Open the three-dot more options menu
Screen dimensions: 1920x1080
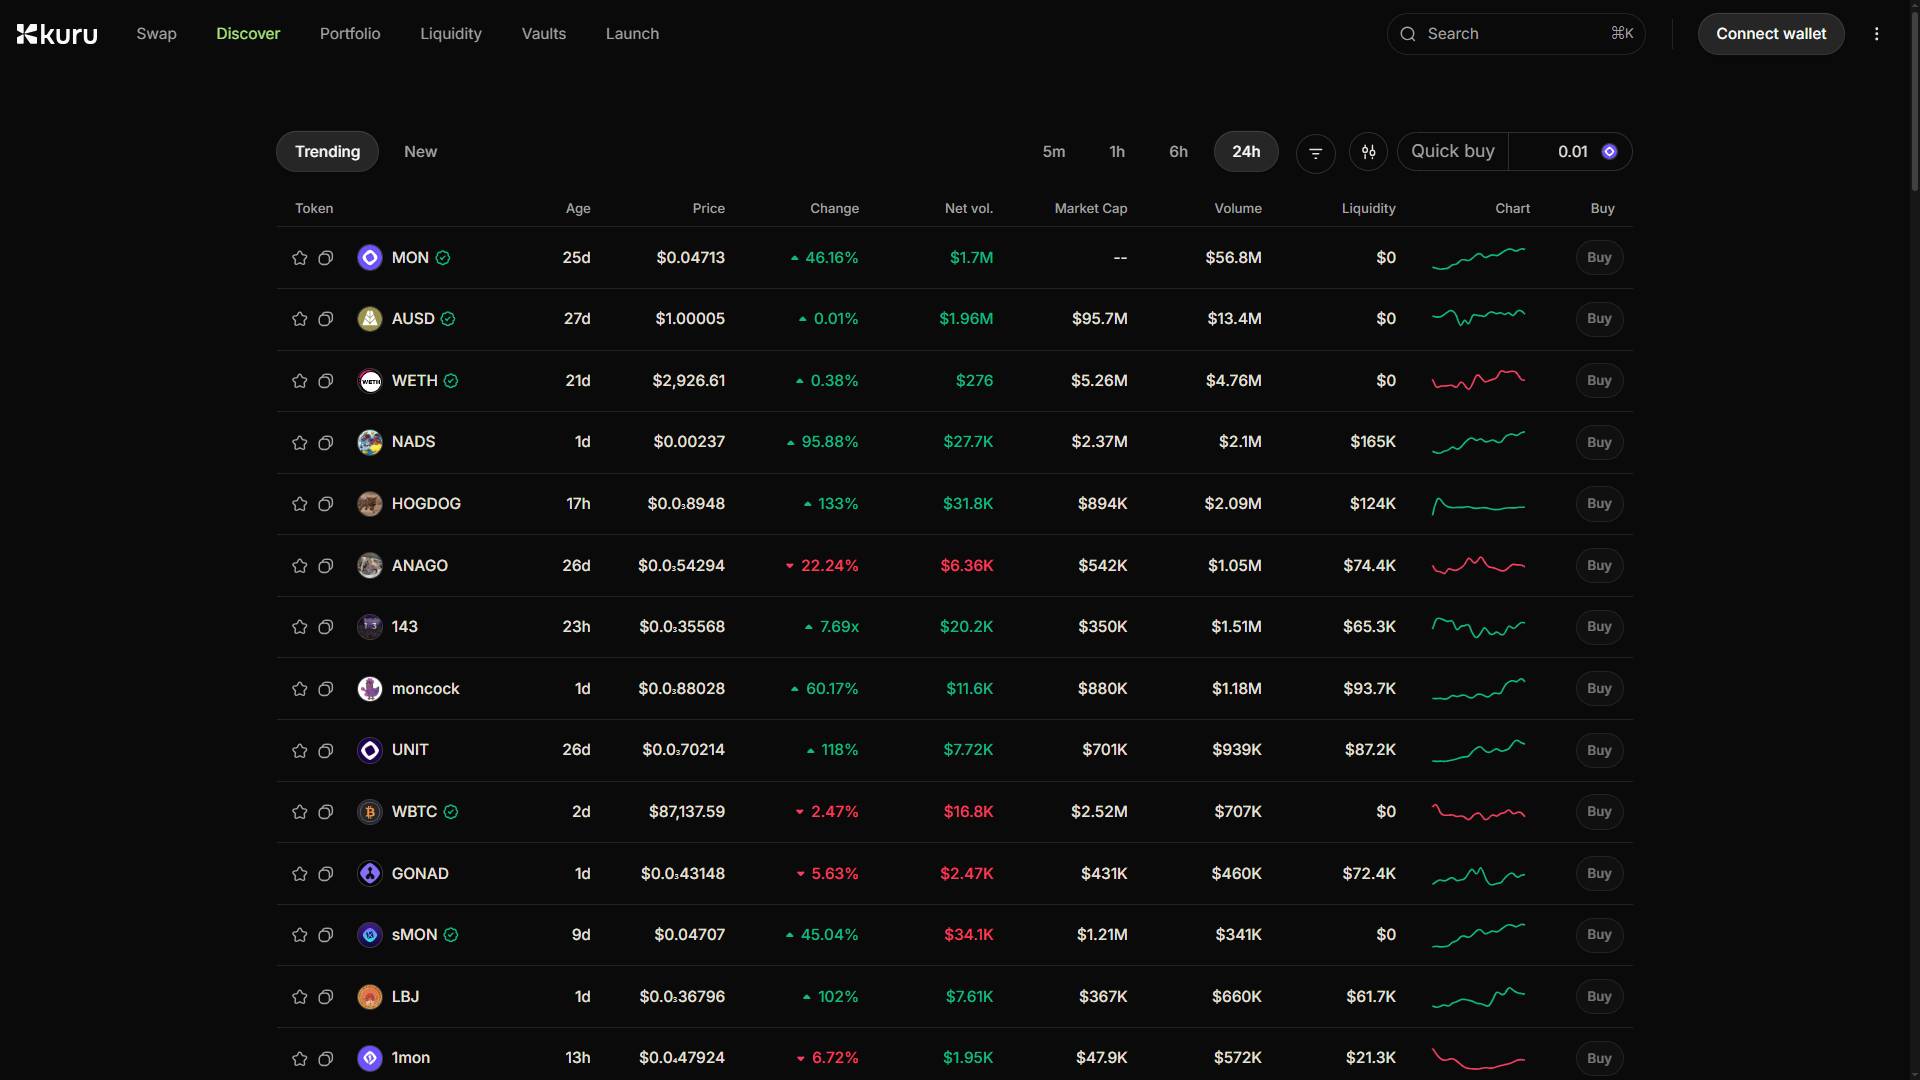point(1876,34)
